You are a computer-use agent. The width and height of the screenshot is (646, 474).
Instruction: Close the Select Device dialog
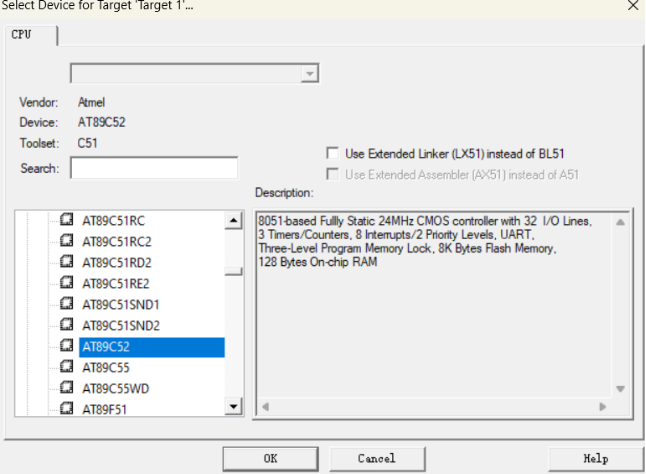pyautogui.click(x=631, y=6)
